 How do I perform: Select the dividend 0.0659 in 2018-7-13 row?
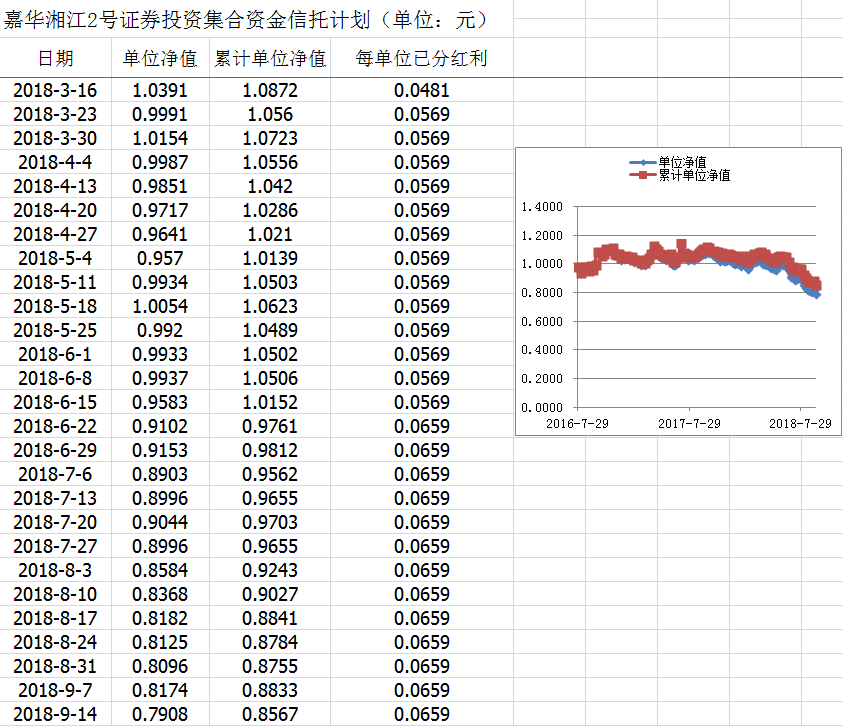[422, 499]
